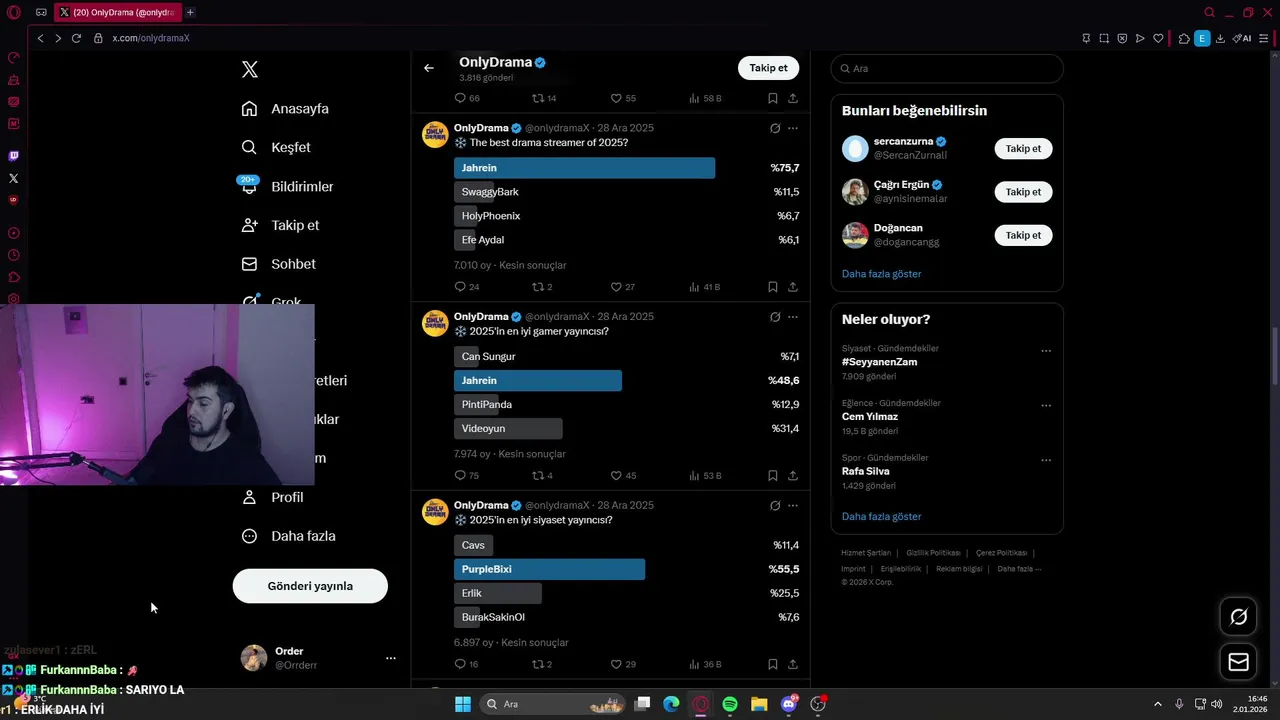This screenshot has height=720, width=1280.
Task: Open new tab with plus button
Action: 190,12
